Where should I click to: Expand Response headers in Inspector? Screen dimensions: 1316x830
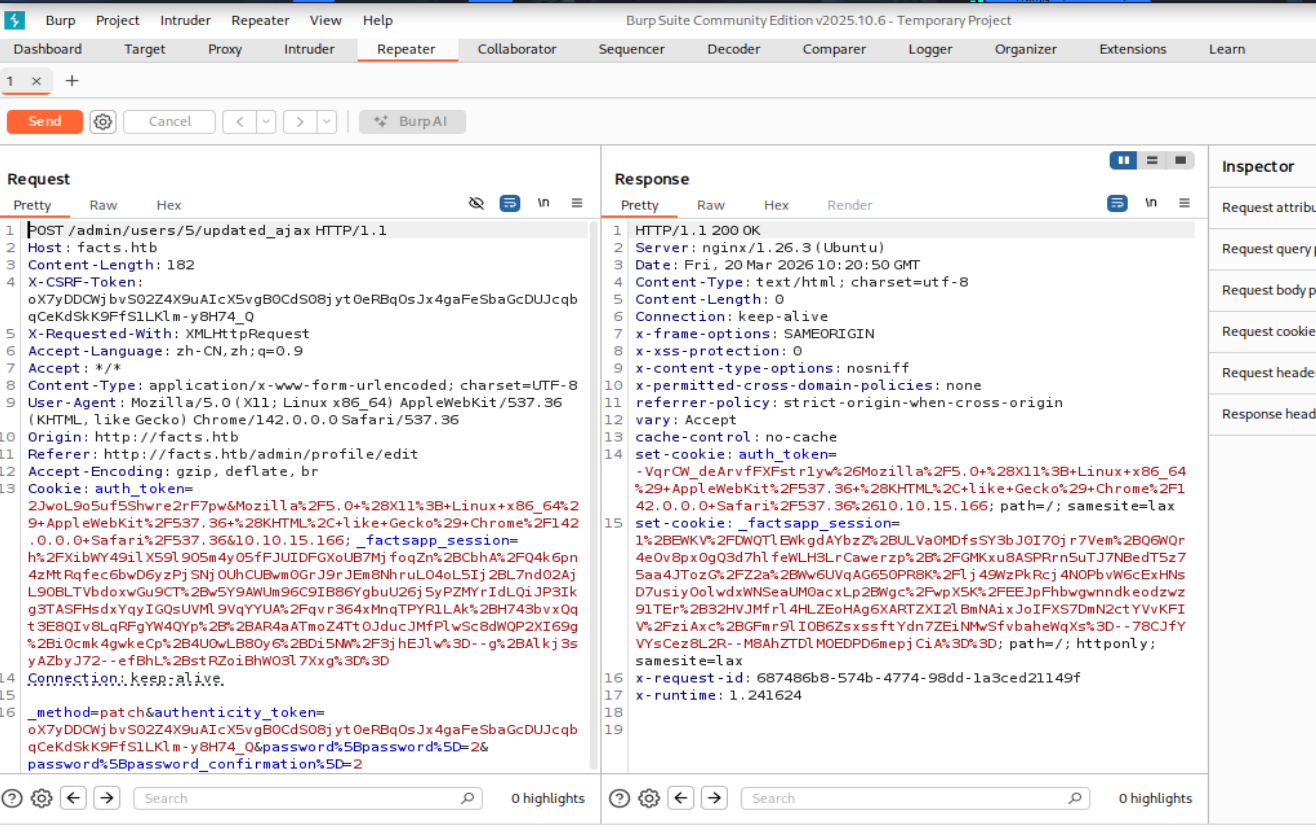[x=1263, y=414]
